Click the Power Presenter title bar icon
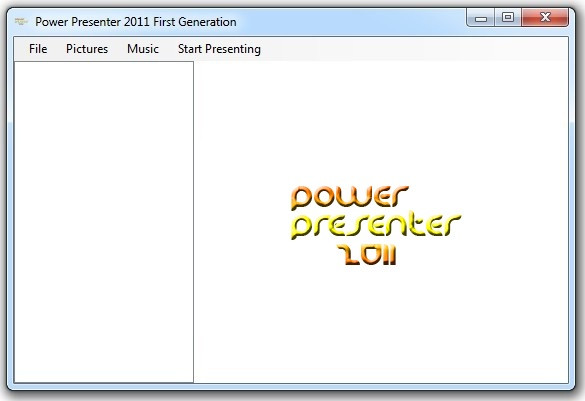585x401 pixels. [21, 21]
